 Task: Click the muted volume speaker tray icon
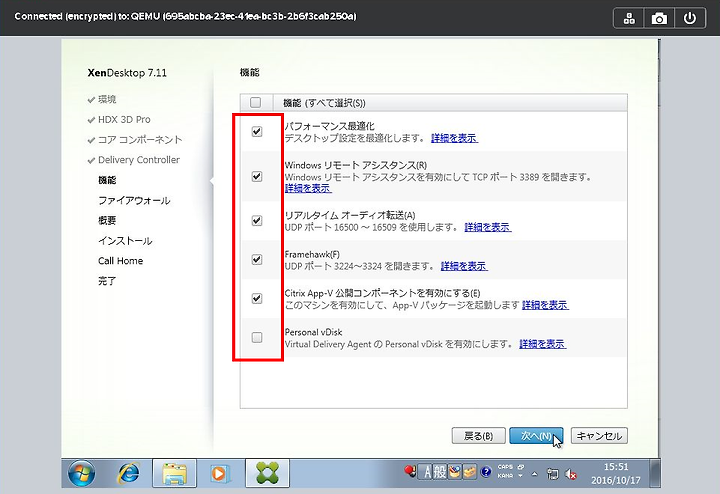coord(571,474)
